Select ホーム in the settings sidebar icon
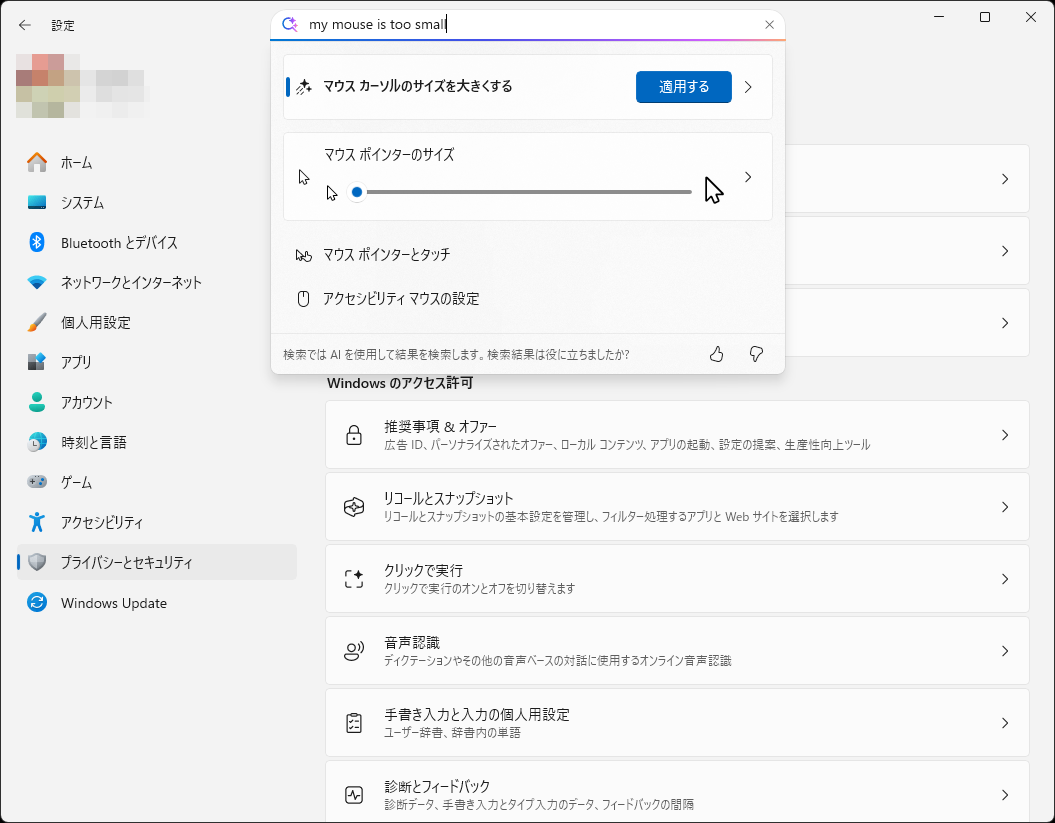This screenshot has width=1055, height=823. (x=36, y=162)
